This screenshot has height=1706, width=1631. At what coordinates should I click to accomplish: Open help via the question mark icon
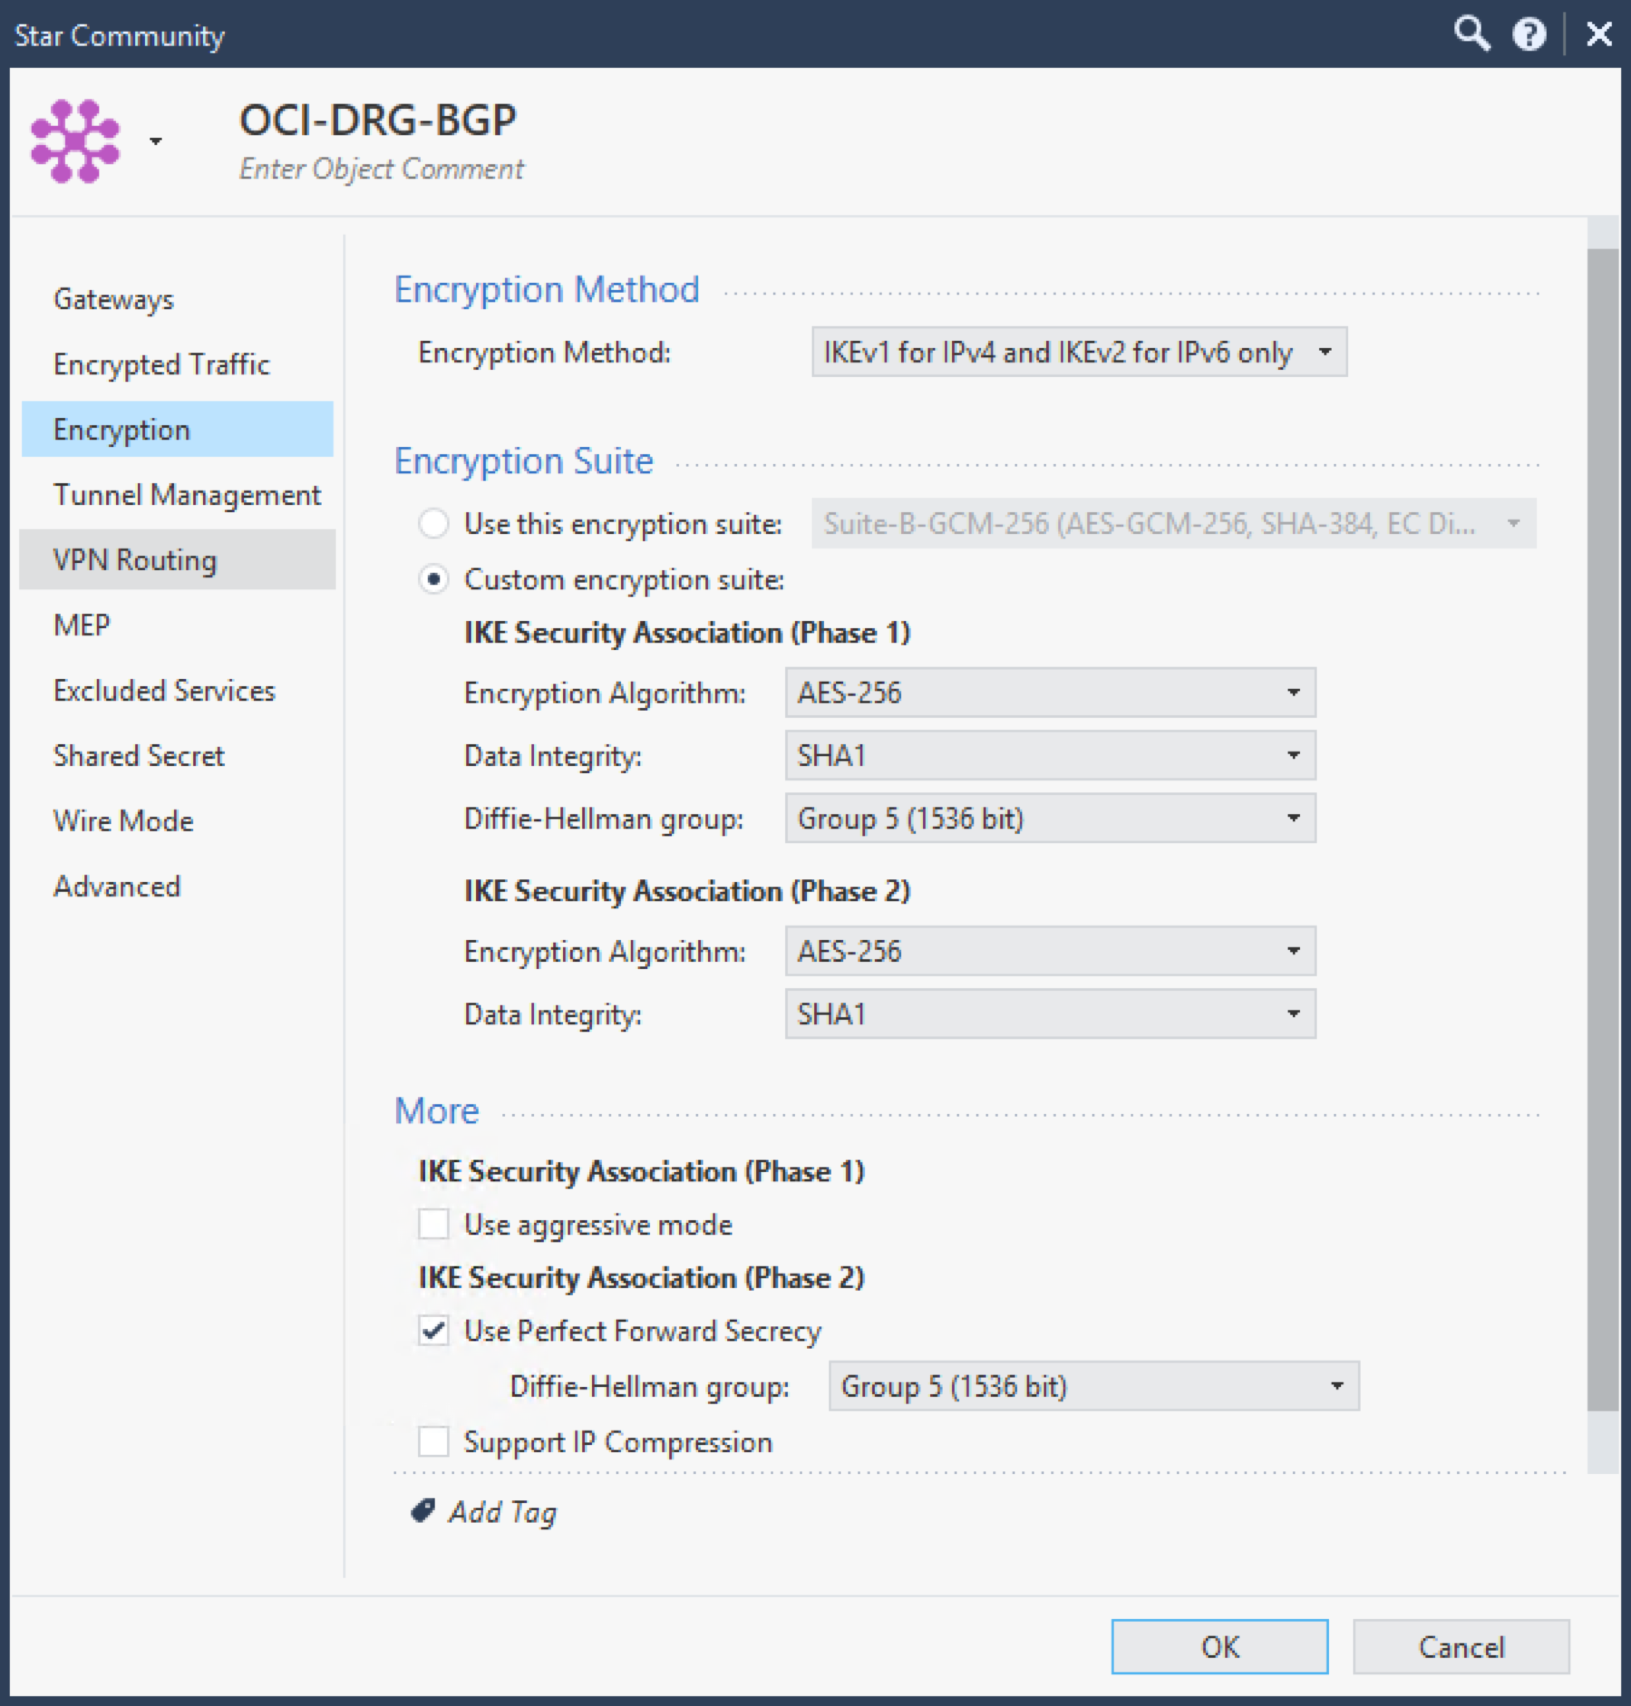pos(1528,35)
